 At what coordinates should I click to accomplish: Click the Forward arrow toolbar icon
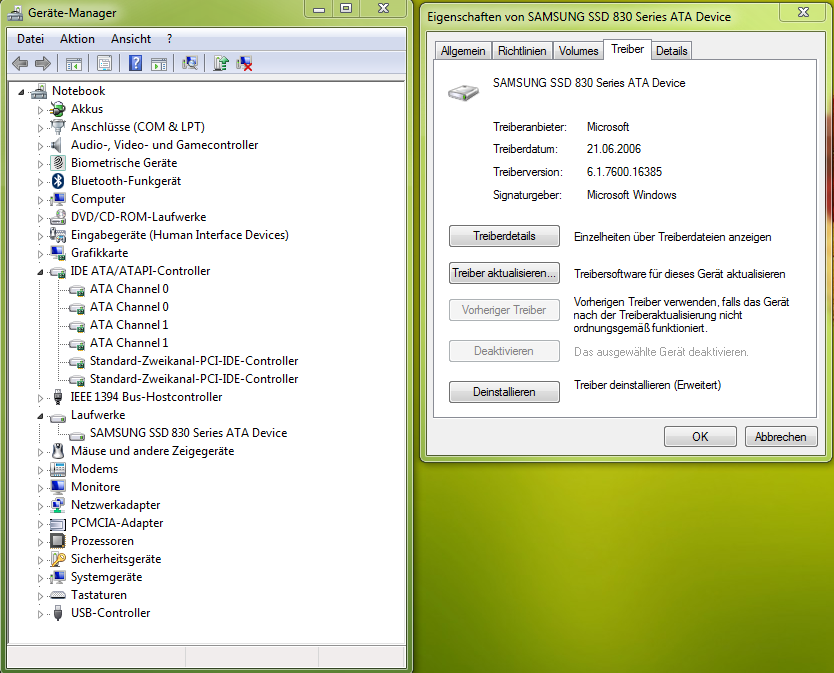click(x=43, y=64)
